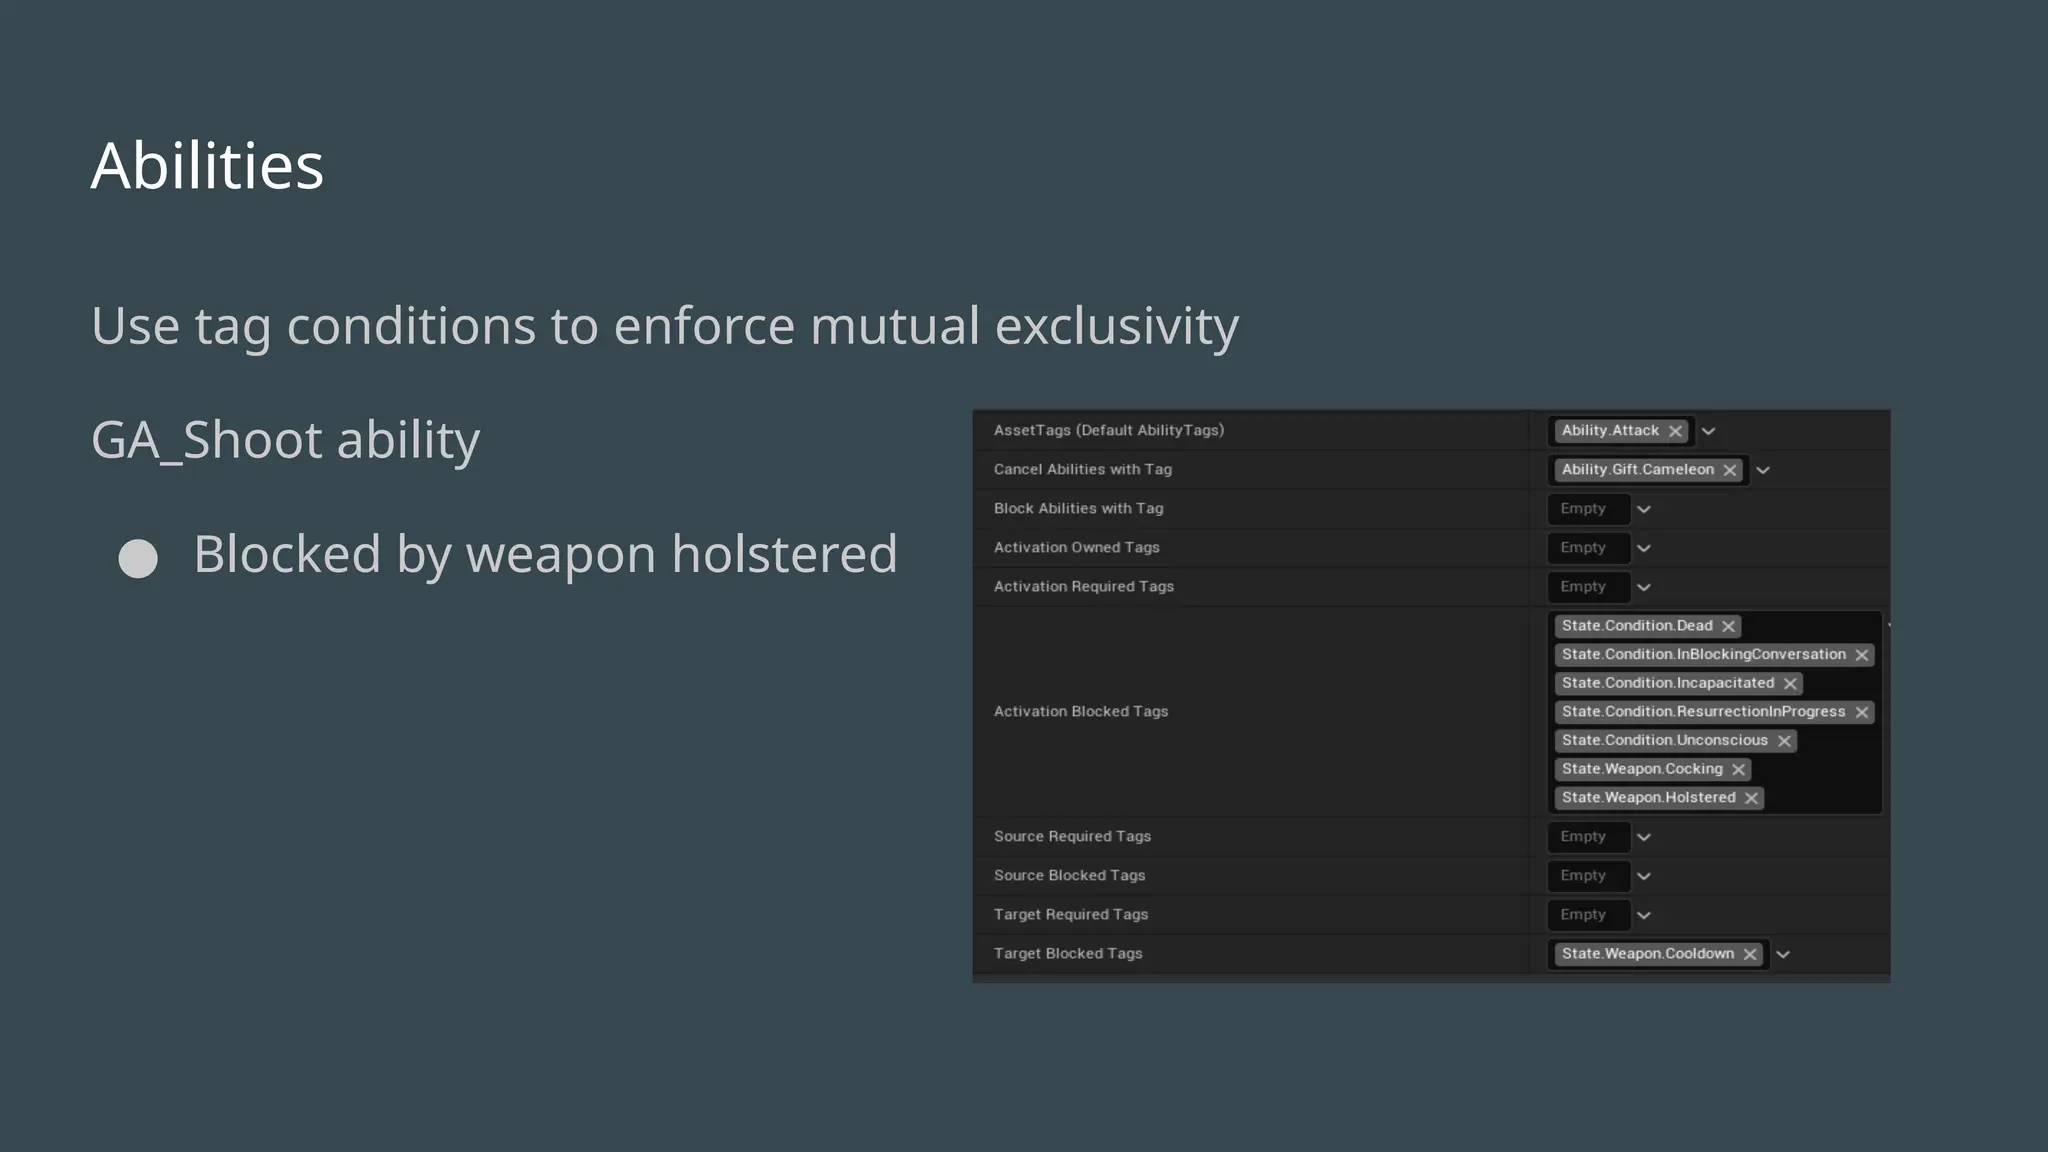
Task: Remove the Ability.Gift.Cameleon tag
Action: [1730, 470]
